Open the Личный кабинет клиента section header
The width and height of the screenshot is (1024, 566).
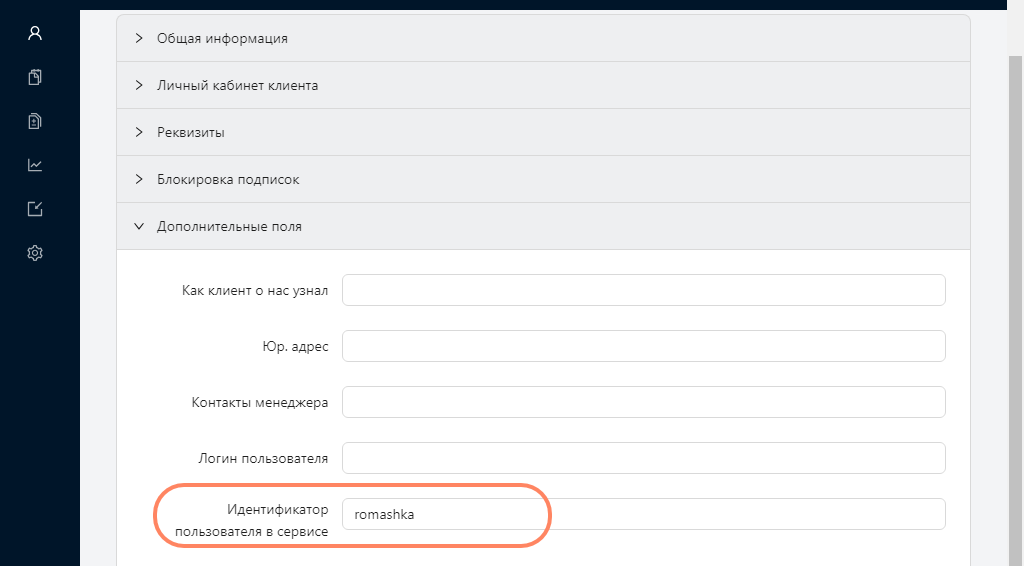(x=543, y=86)
